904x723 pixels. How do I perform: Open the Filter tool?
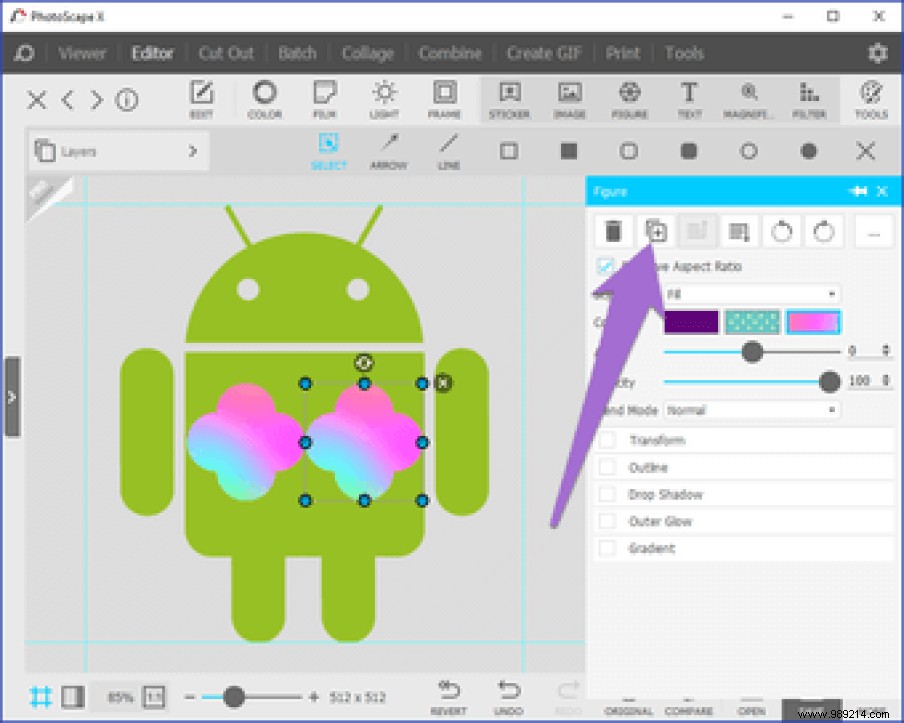tap(809, 99)
